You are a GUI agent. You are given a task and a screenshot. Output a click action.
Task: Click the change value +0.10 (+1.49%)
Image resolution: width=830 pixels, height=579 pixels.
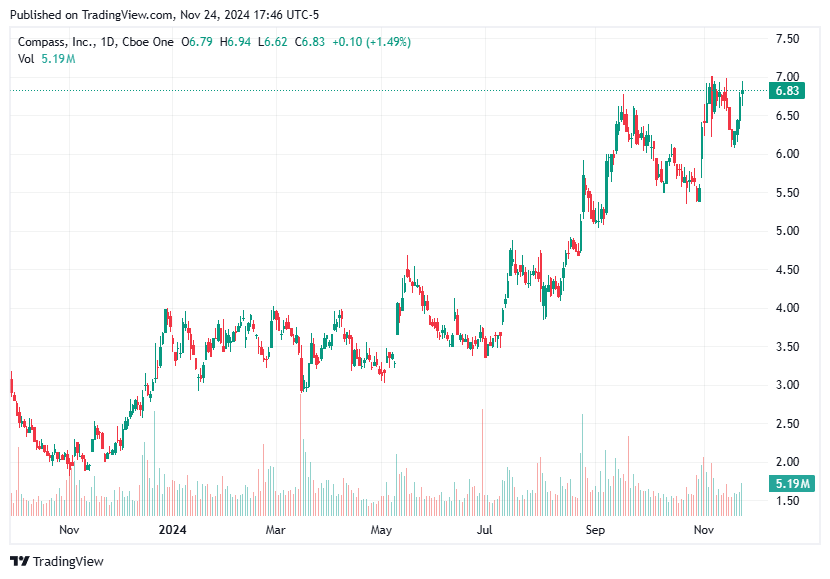pyautogui.click(x=372, y=42)
